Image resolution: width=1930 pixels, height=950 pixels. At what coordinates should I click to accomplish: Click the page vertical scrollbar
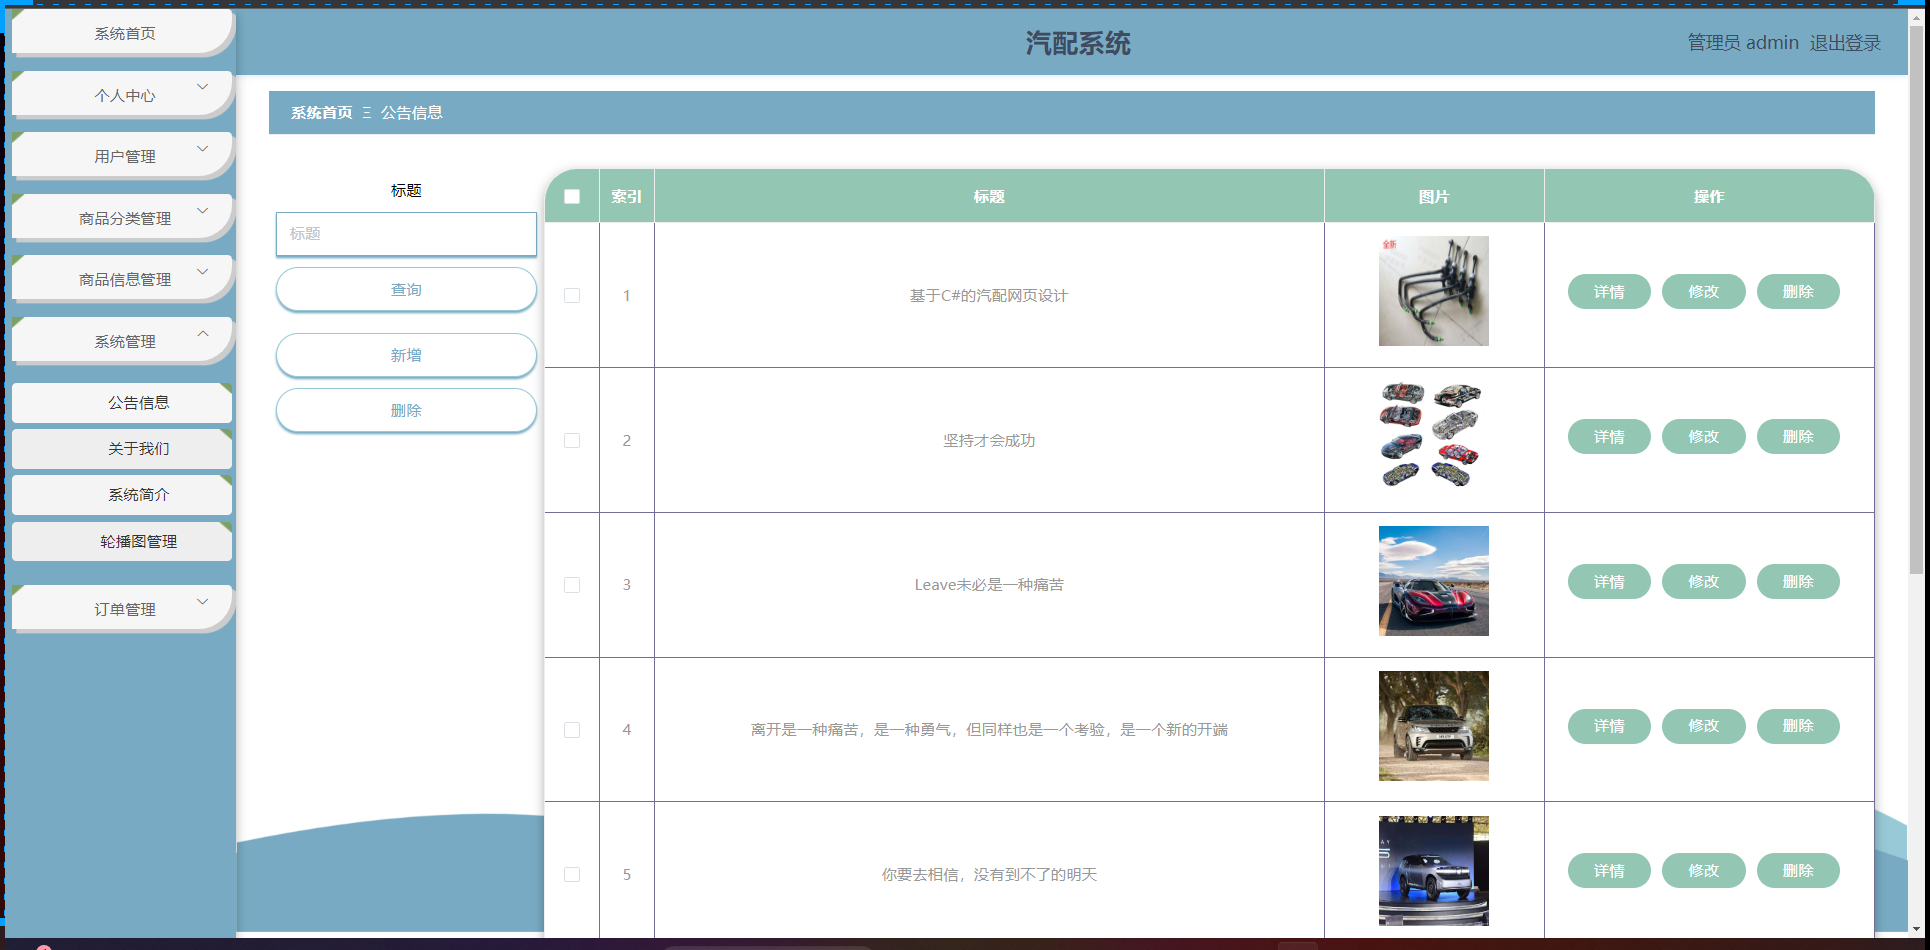(x=1916, y=300)
